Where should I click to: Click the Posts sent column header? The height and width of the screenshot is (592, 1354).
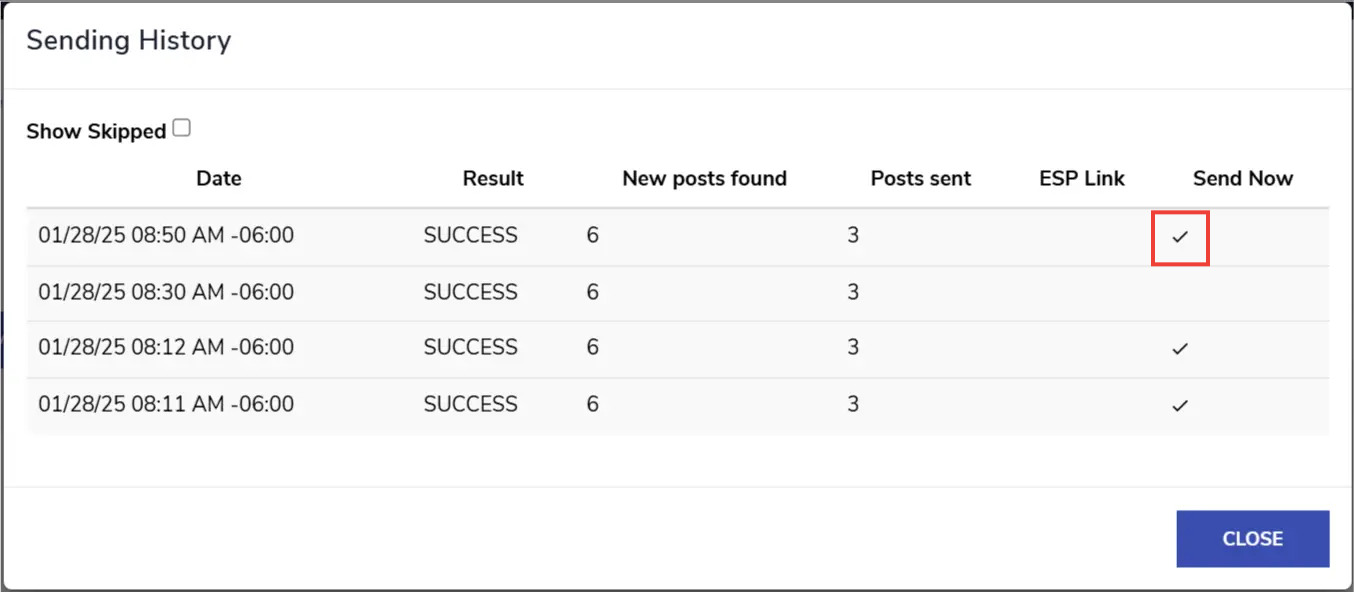click(920, 178)
